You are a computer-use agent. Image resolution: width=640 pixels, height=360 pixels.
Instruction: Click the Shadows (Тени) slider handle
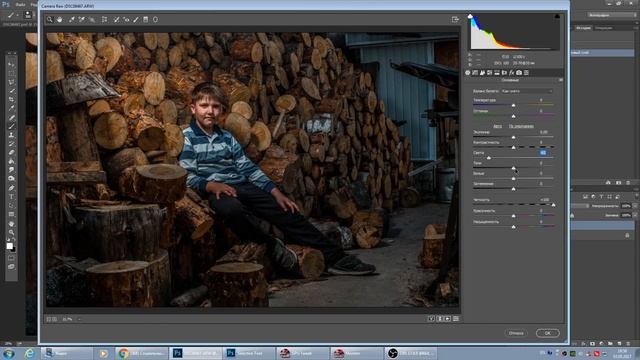click(x=513, y=168)
